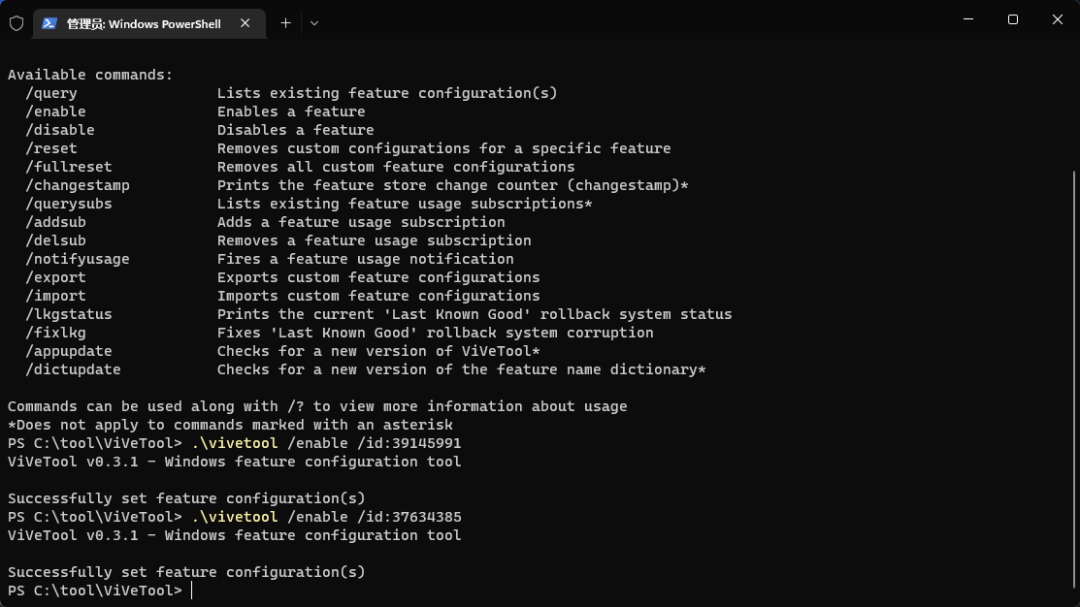Click the last "Successfully set feature configuration(s)" message
This screenshot has height=607, width=1080.
pos(186,572)
